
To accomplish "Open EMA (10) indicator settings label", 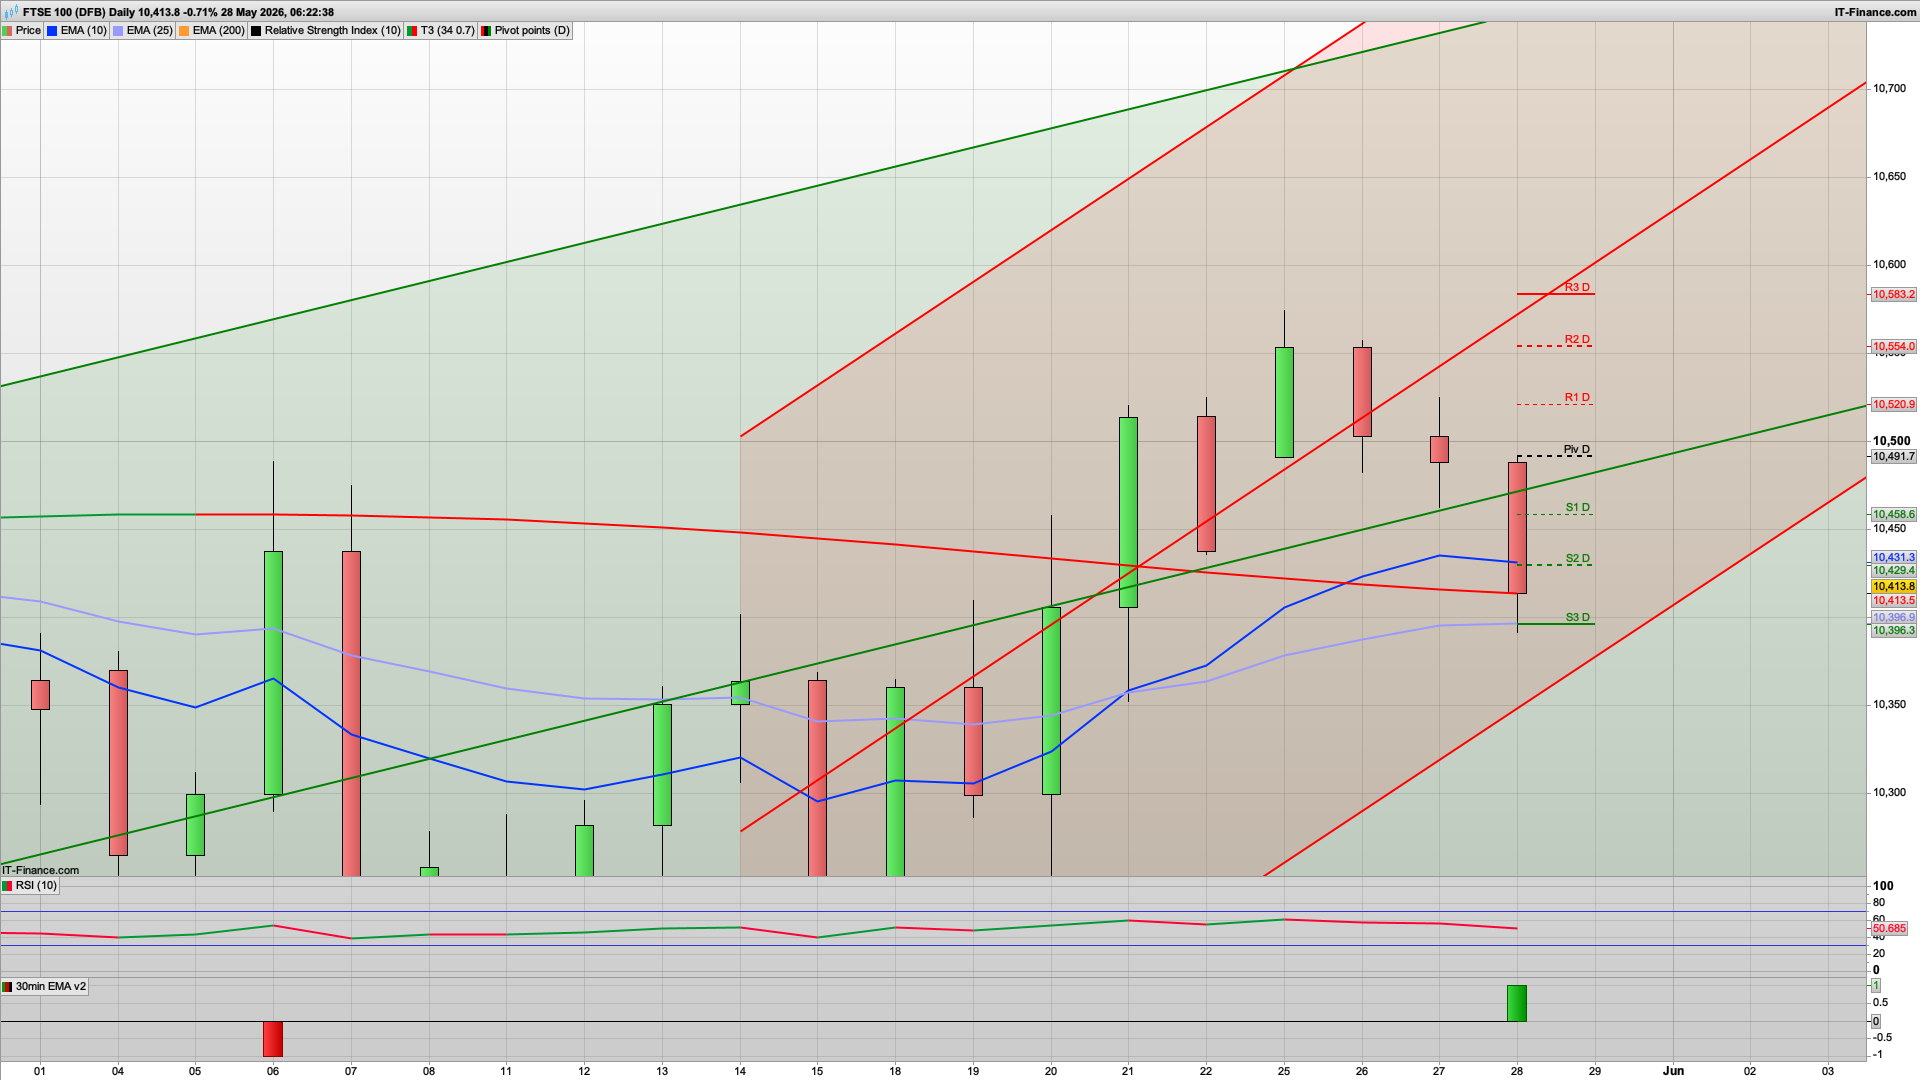I will [x=83, y=31].
